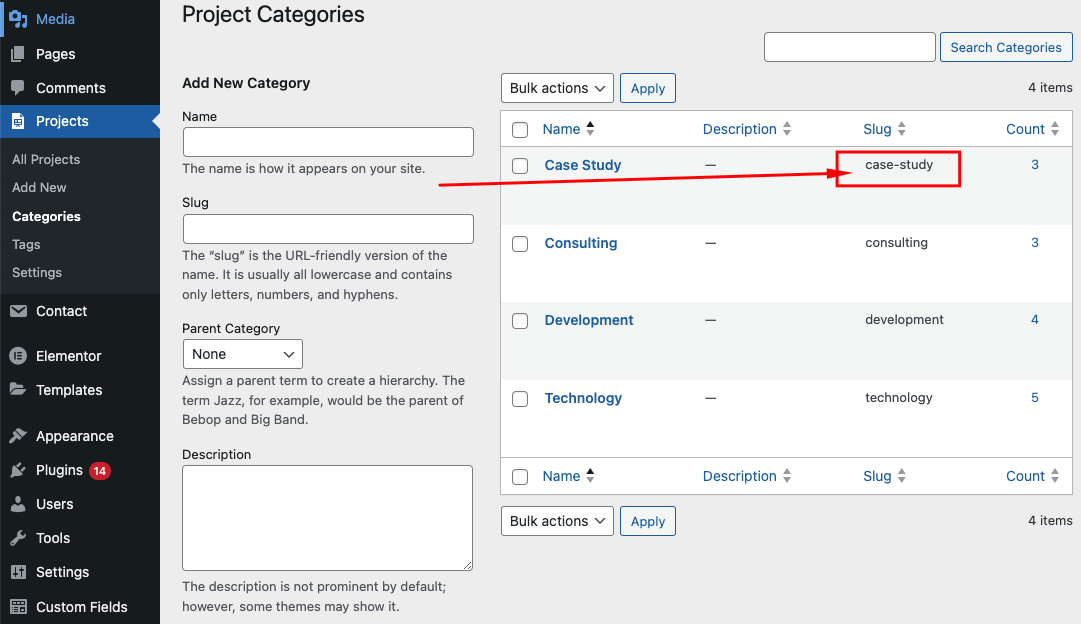
Task: Click the top '4 items' count text
Action: tap(1050, 88)
